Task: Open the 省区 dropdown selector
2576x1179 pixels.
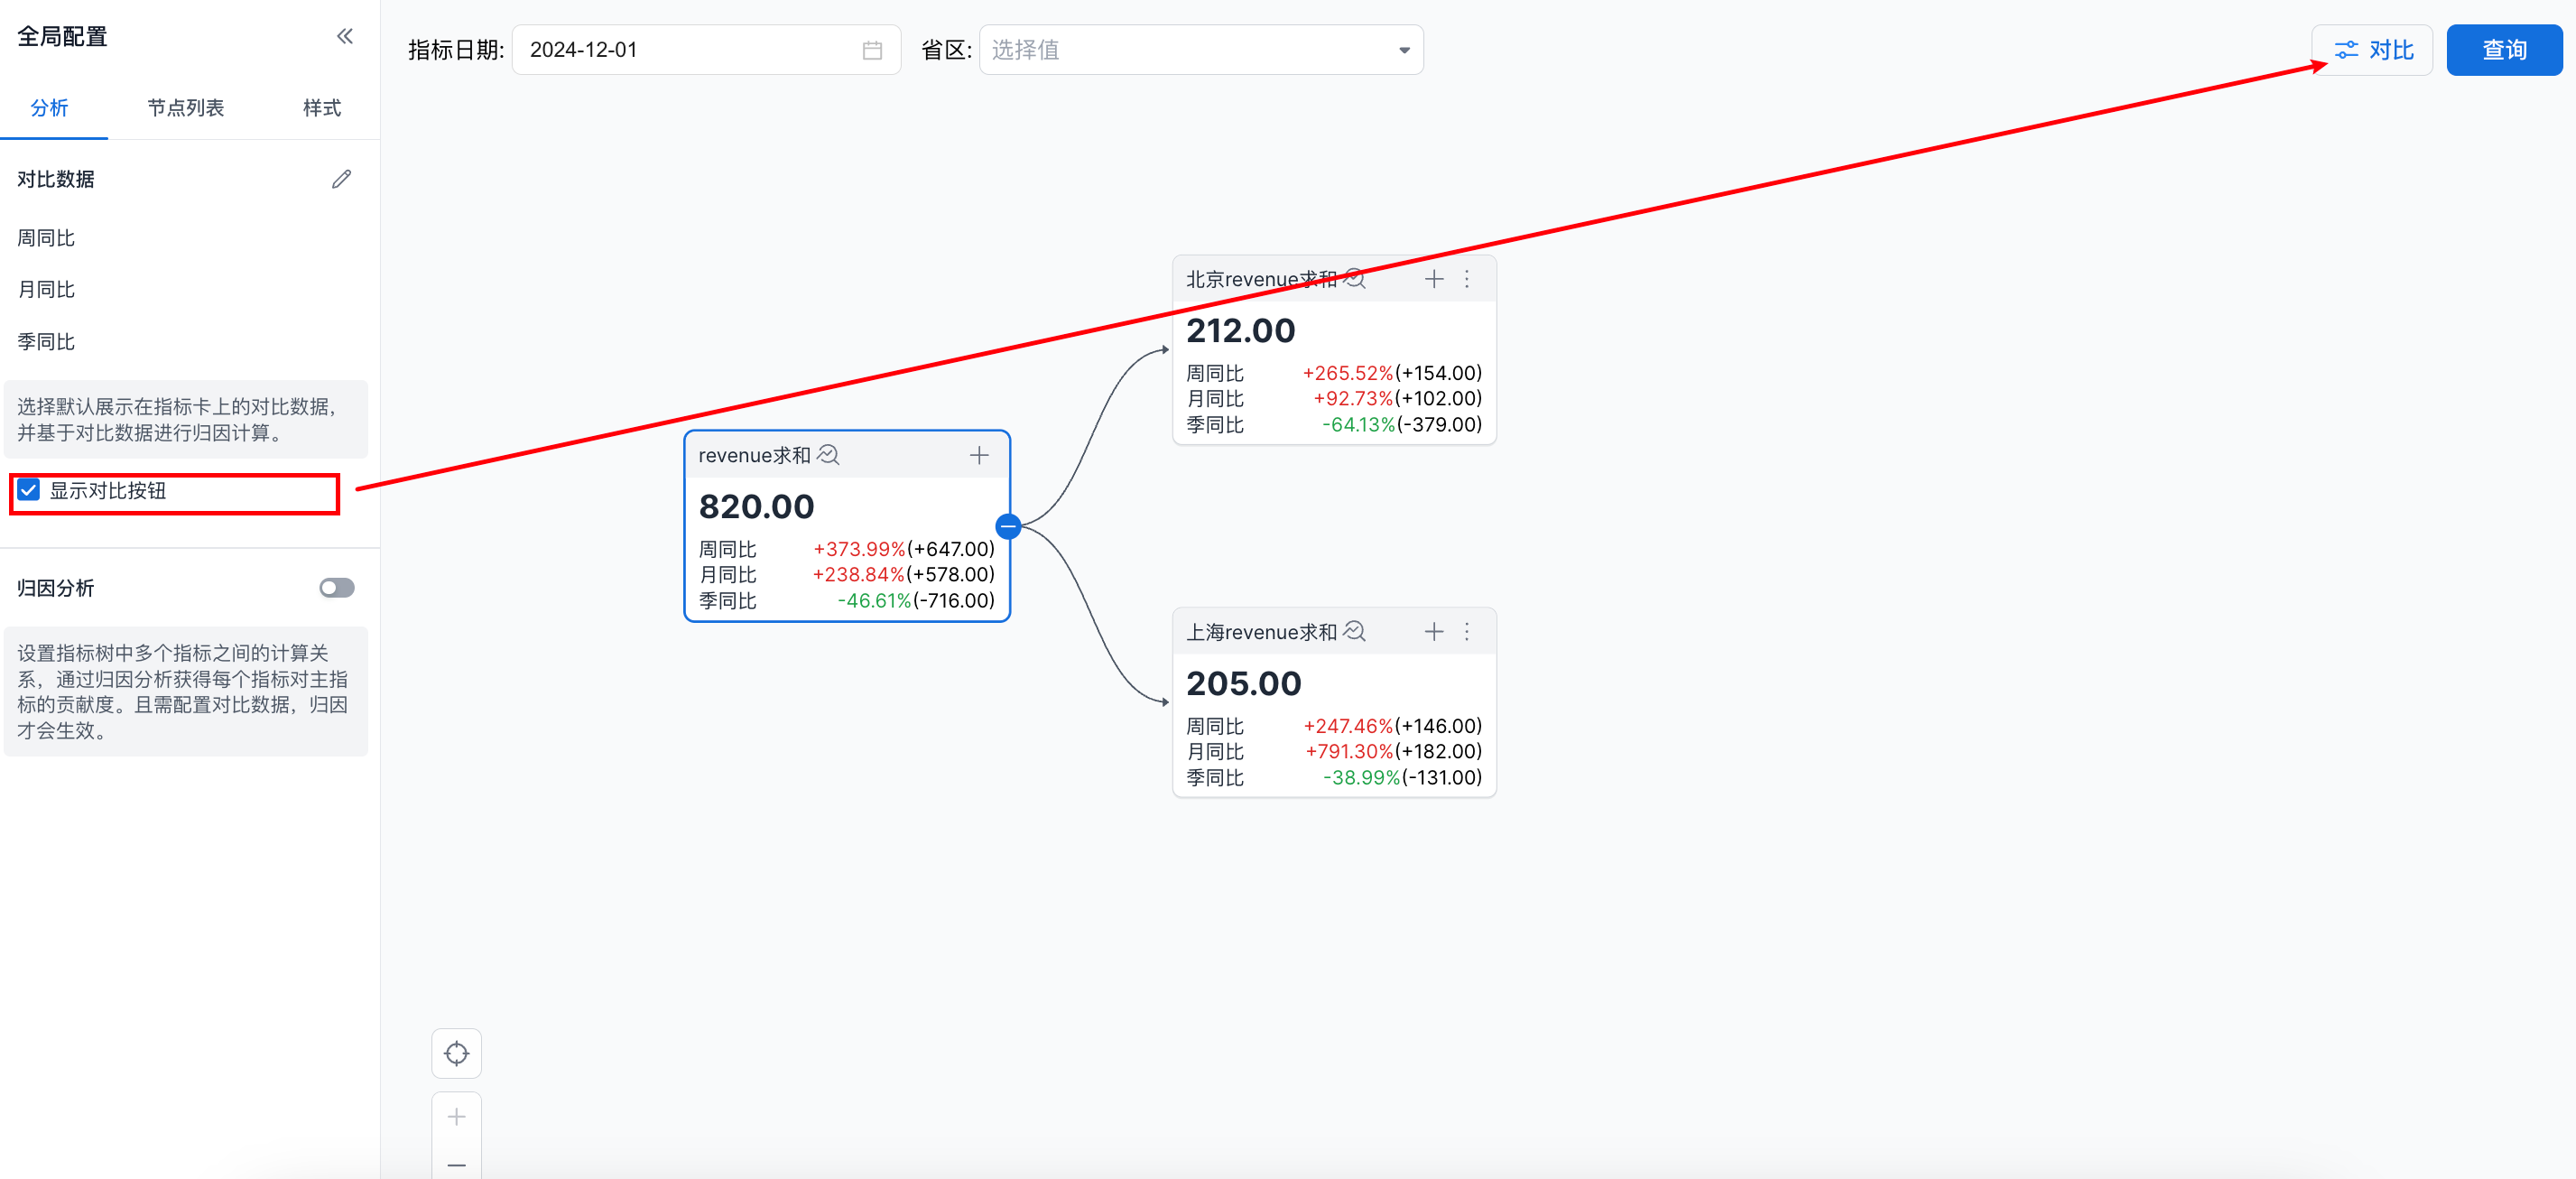Action: [1200, 50]
